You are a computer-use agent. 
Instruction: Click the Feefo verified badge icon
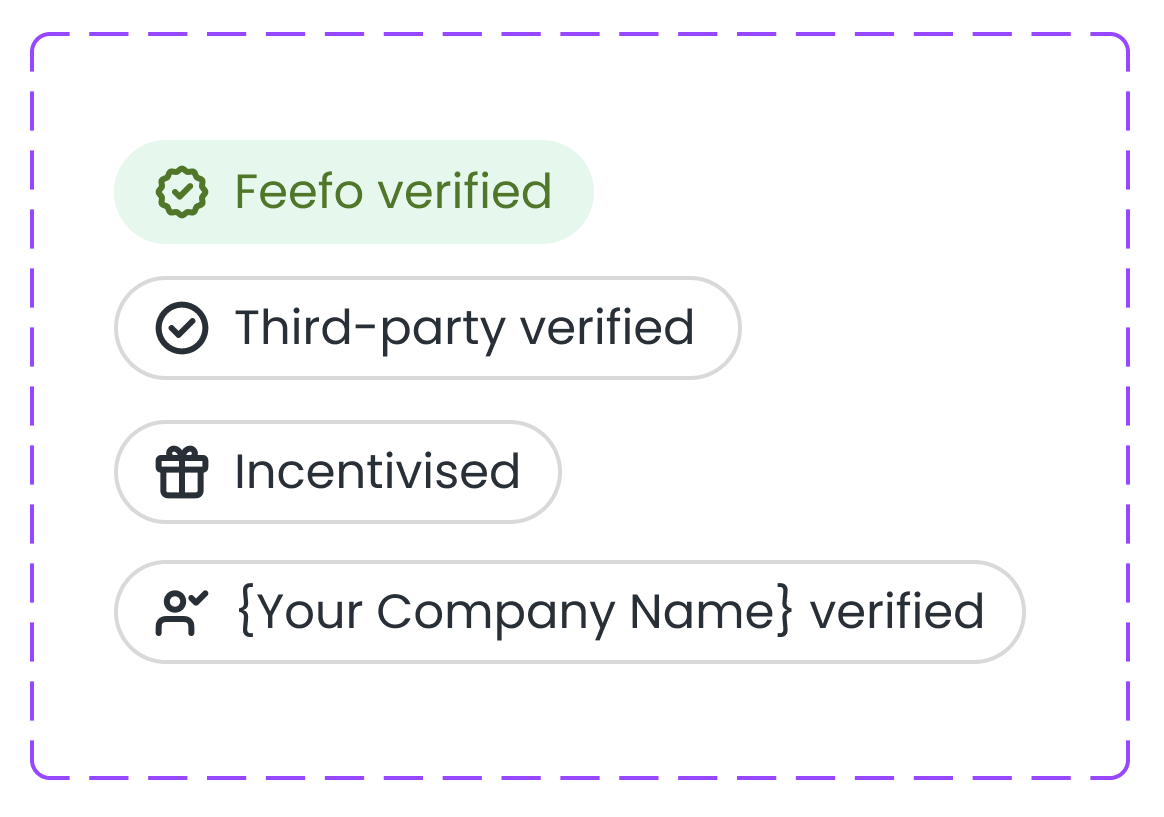click(182, 191)
